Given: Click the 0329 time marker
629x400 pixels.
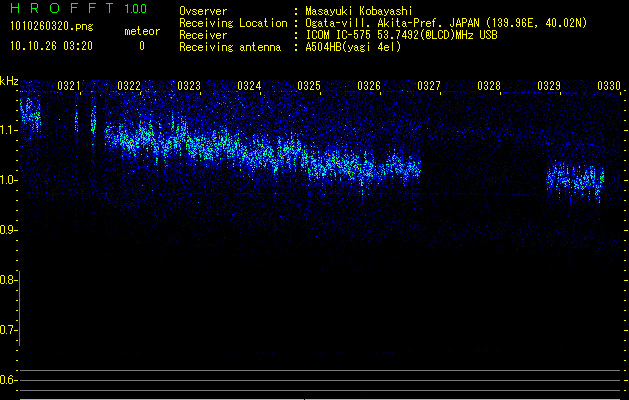Looking at the screenshot, I should click(x=549, y=86).
